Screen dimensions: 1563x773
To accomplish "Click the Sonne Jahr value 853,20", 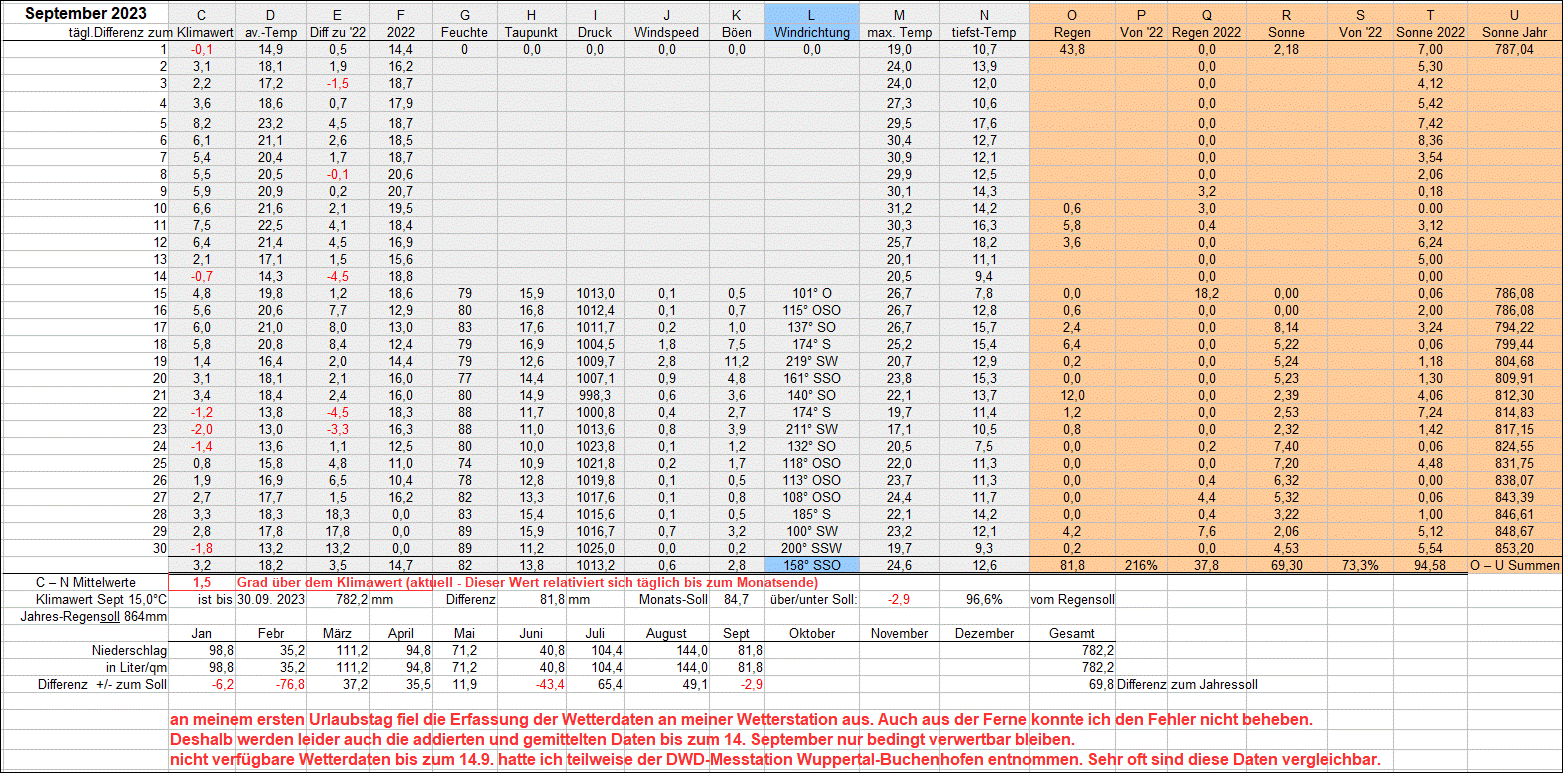I will point(1514,548).
